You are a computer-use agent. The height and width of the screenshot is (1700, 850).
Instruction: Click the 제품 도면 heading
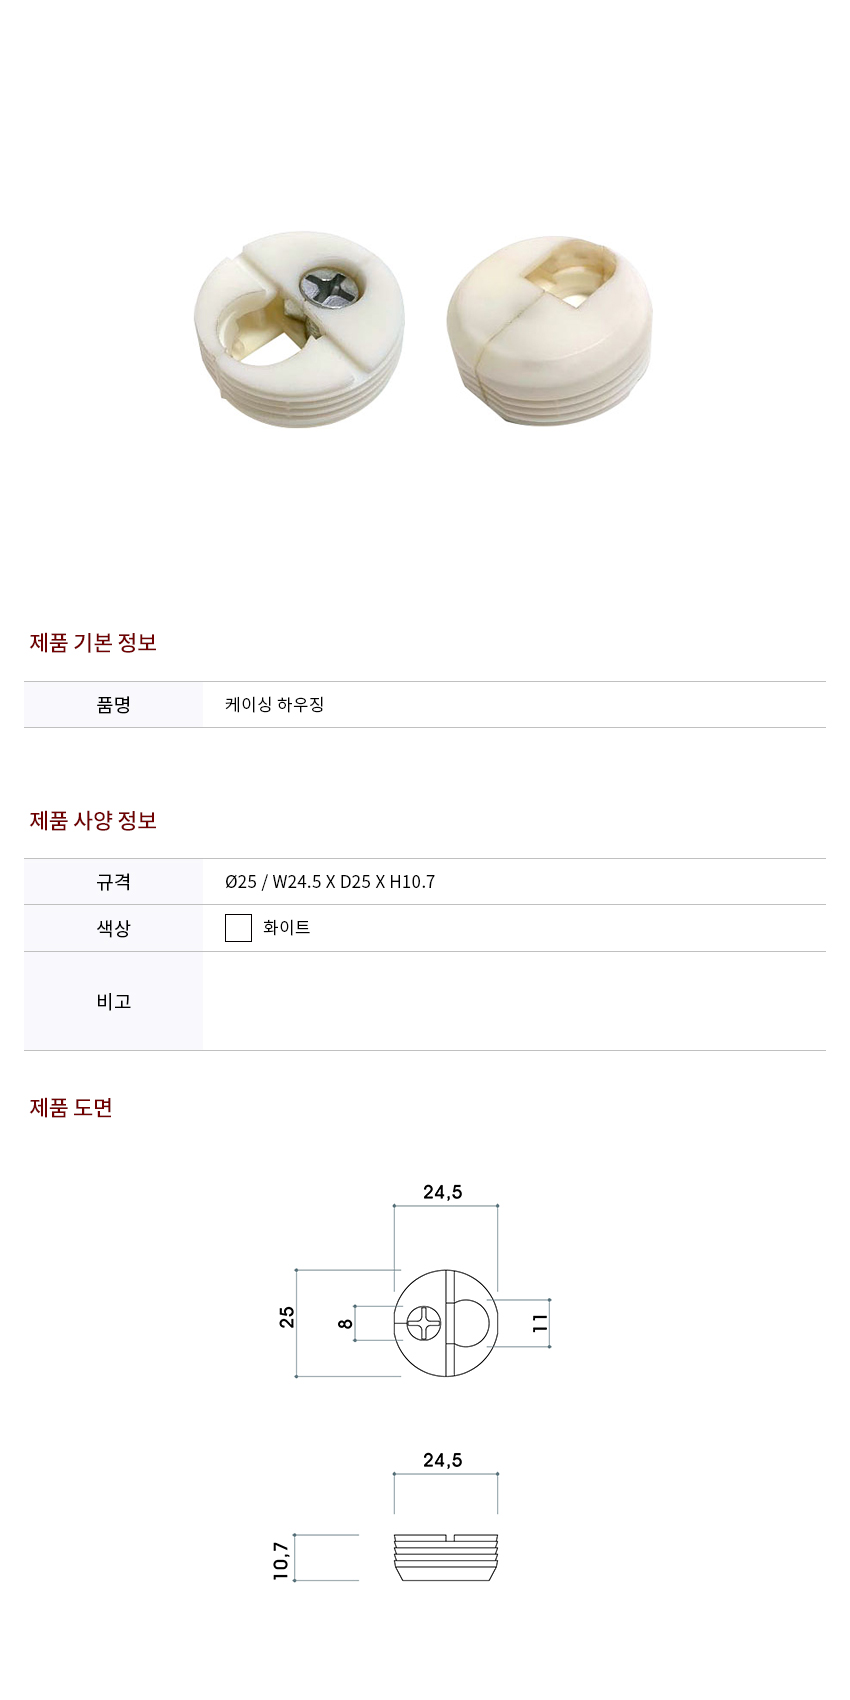coord(71,1108)
